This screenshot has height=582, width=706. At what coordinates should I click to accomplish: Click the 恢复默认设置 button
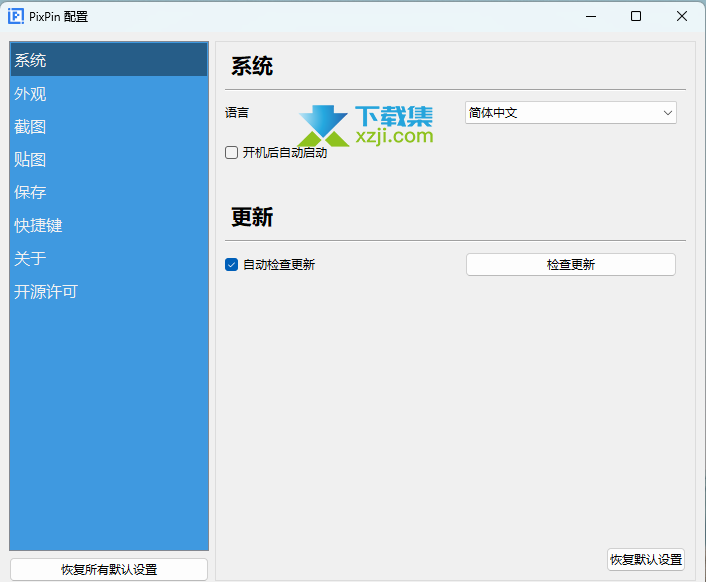(x=646, y=559)
